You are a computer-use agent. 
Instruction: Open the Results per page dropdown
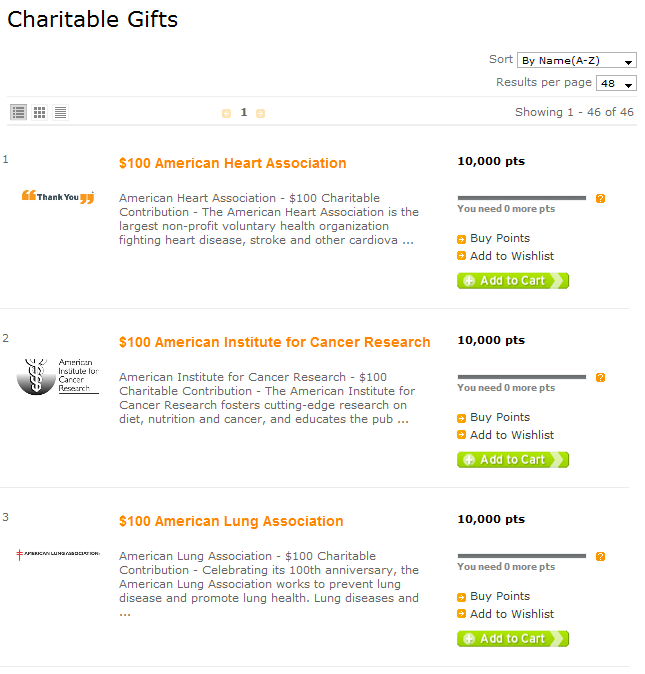pos(616,83)
